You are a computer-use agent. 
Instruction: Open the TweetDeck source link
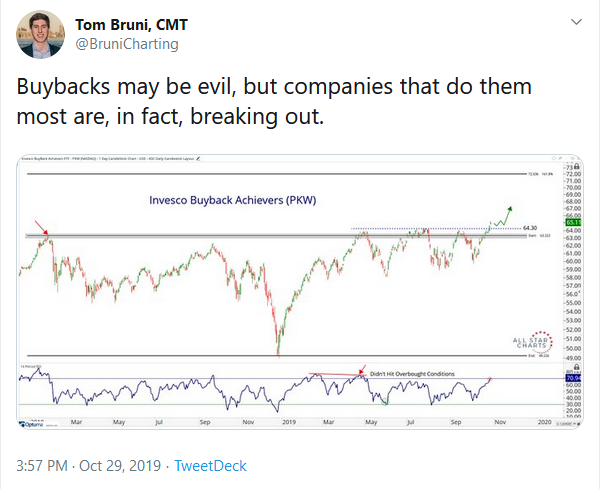point(211,466)
